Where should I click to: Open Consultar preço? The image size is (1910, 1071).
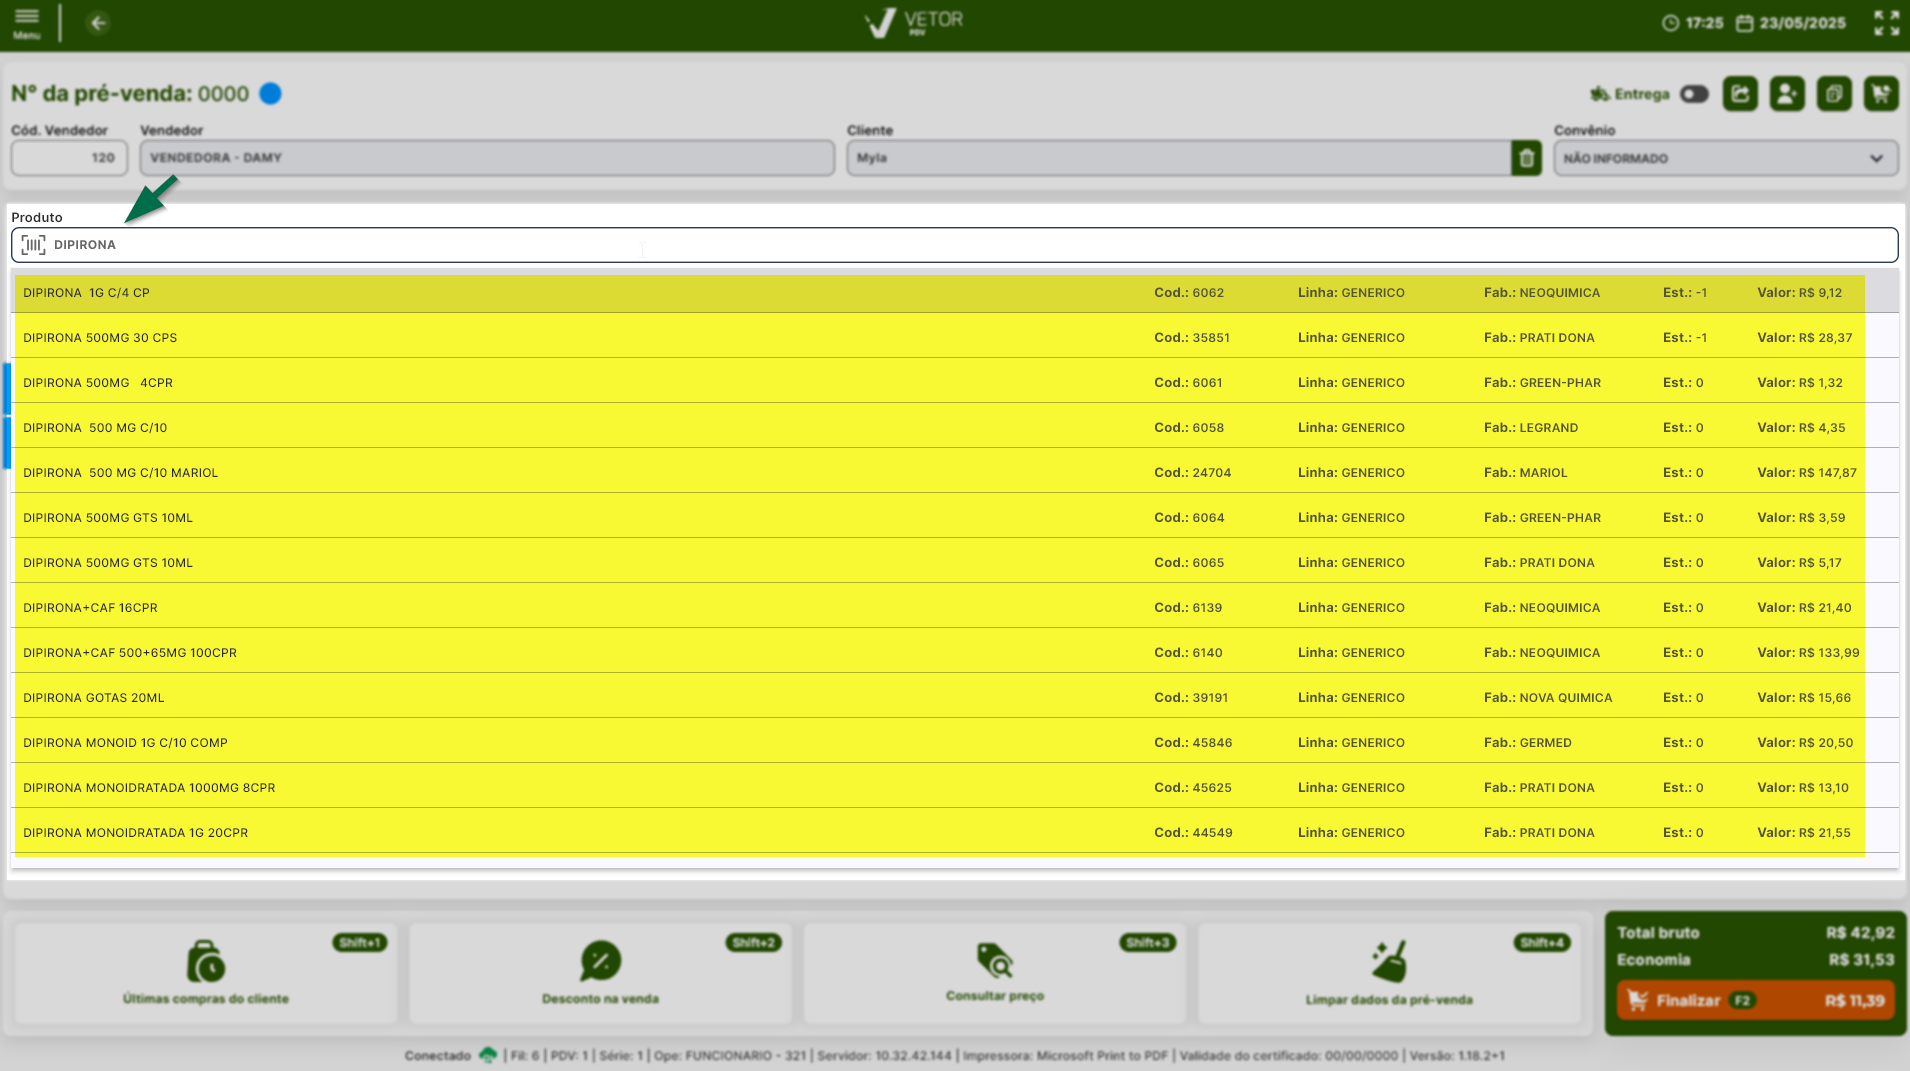point(995,974)
